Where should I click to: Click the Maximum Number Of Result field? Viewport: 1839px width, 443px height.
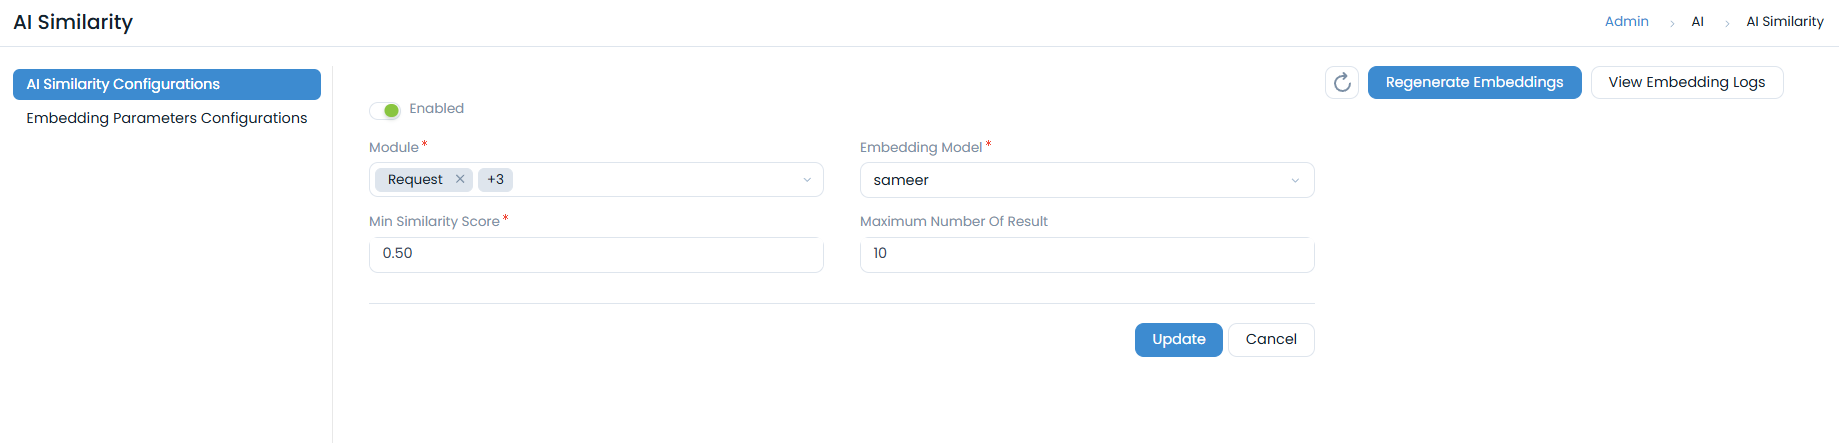tap(1087, 254)
